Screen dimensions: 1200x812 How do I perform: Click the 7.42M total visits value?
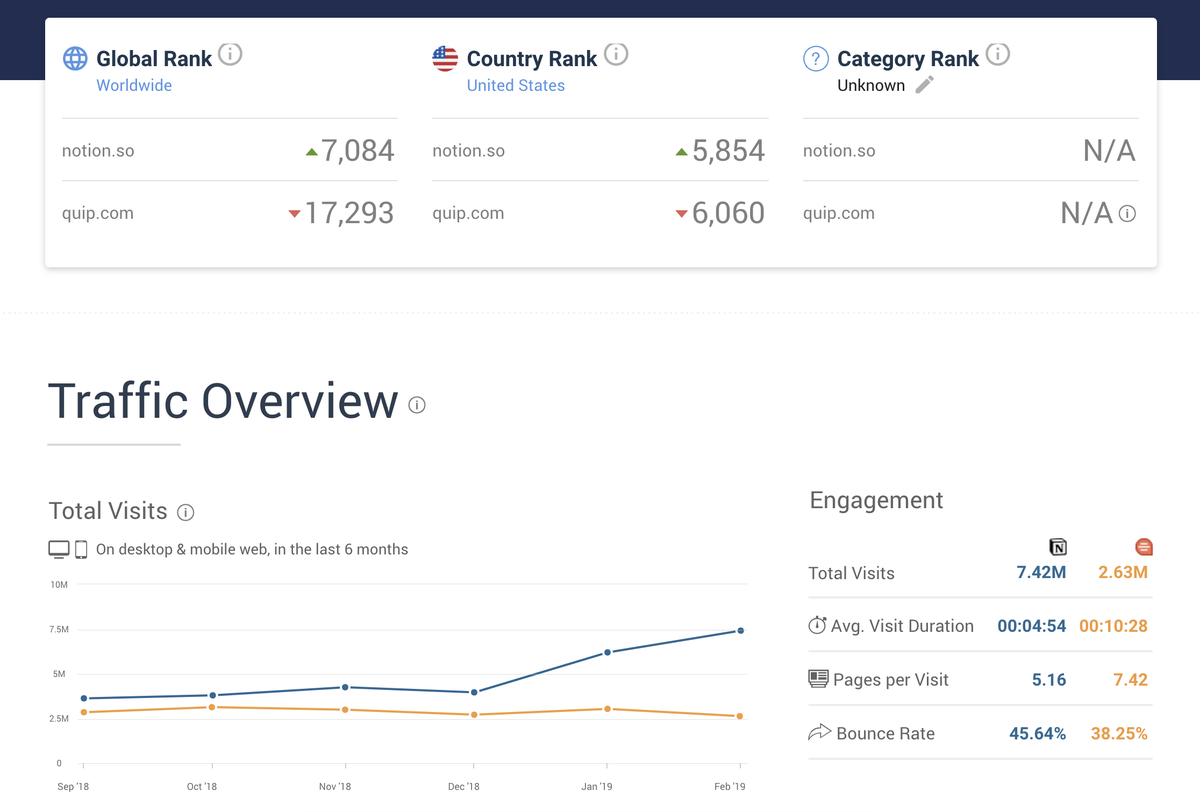click(1041, 573)
